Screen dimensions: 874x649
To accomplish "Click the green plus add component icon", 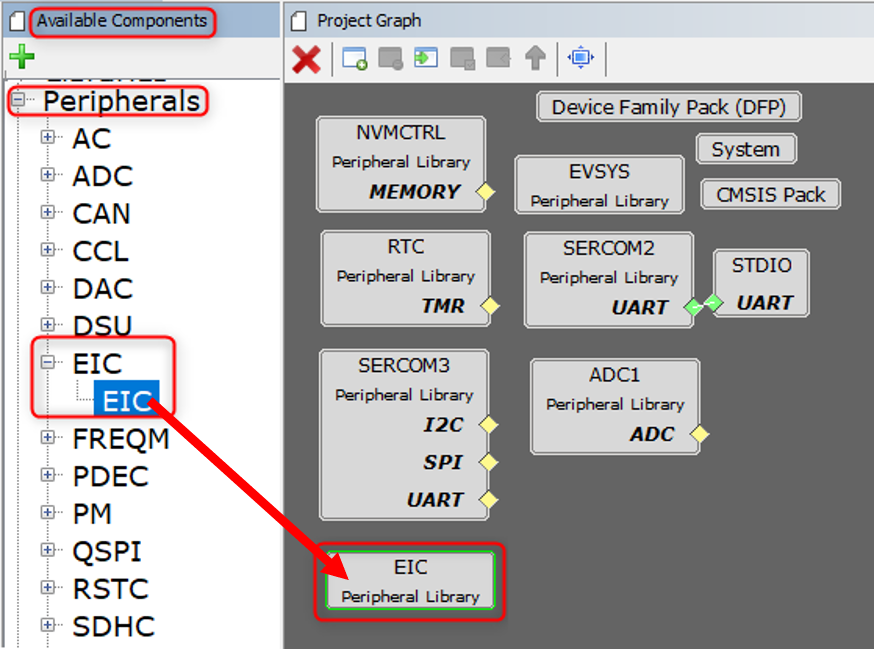I will 21,58.
